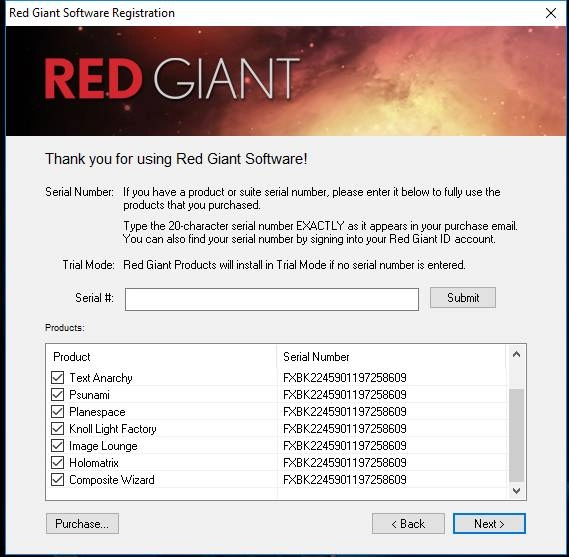Deselect the Image Lounge checkbox
The image size is (569, 557).
(x=57, y=446)
